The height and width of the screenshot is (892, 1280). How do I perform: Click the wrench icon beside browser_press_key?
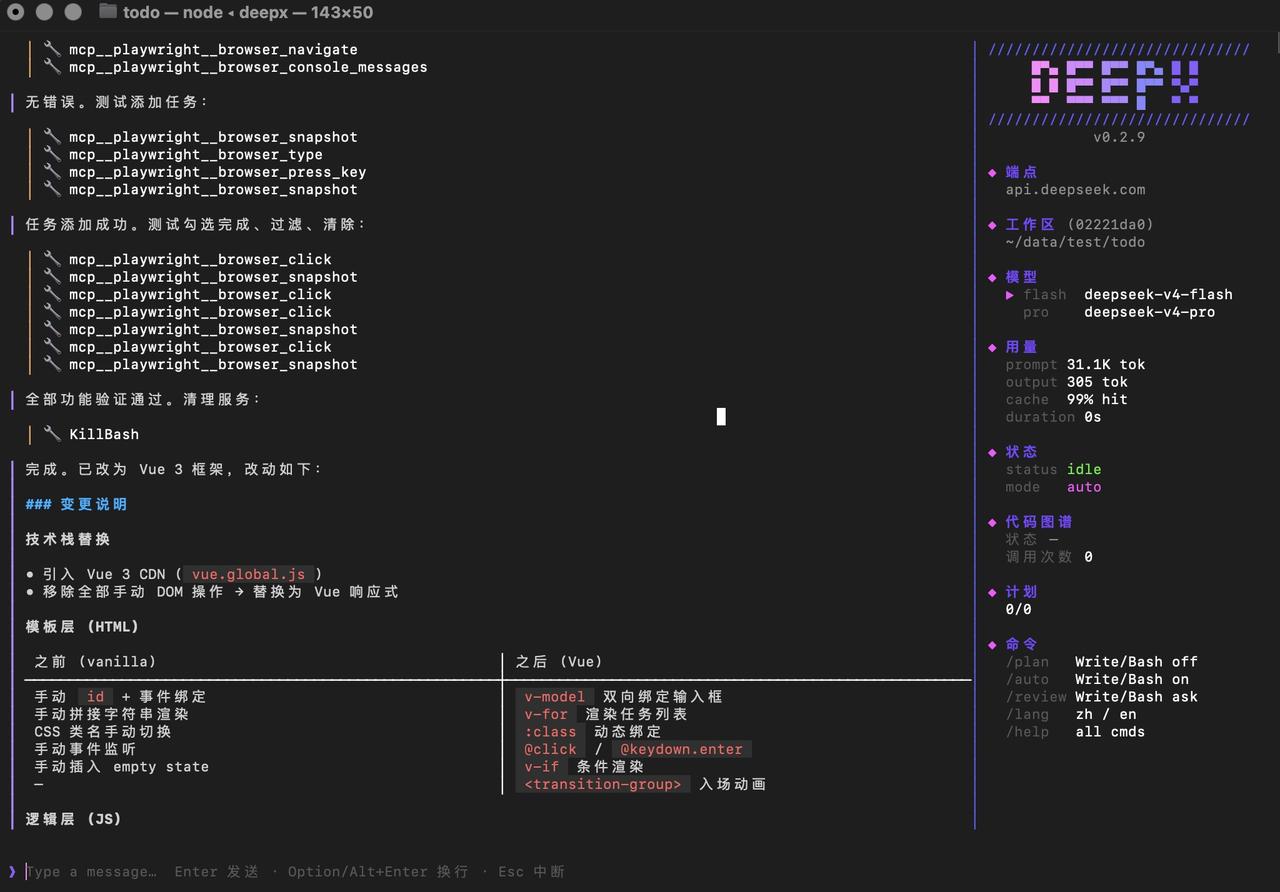click(52, 172)
